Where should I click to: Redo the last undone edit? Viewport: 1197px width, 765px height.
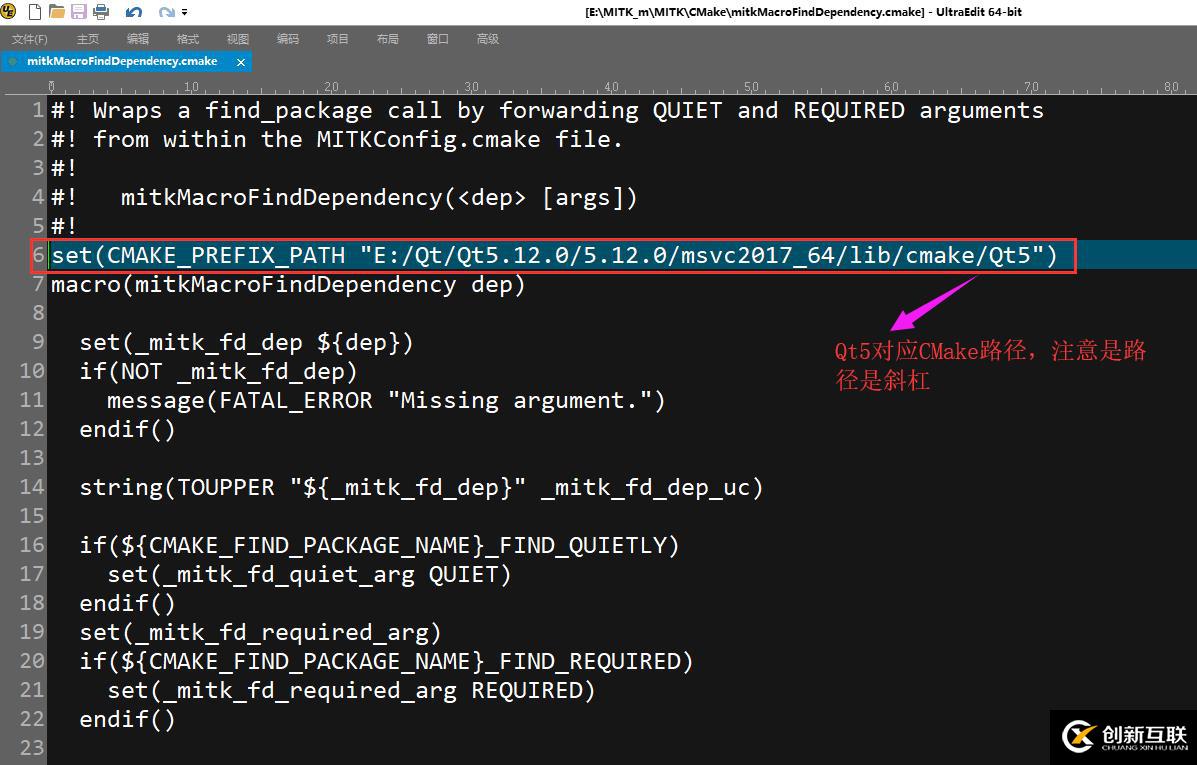tap(166, 12)
